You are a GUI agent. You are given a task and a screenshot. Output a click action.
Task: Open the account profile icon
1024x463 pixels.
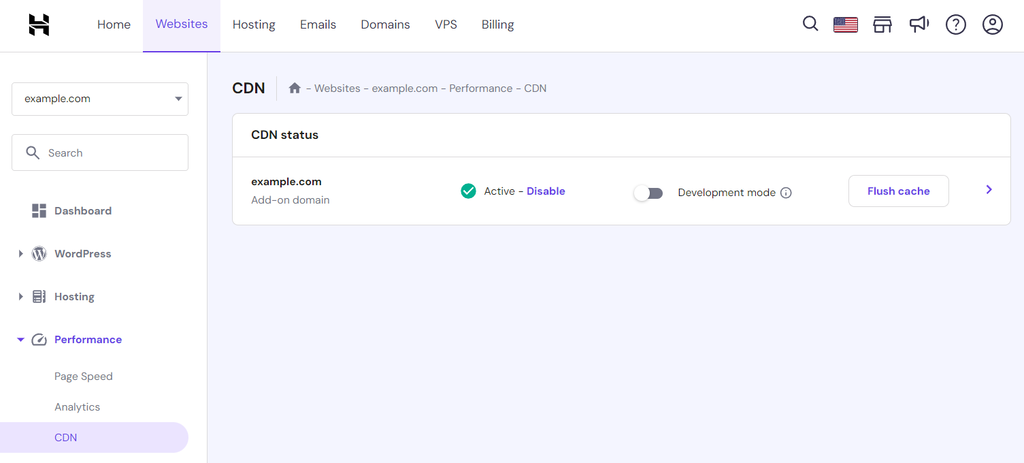pos(992,25)
